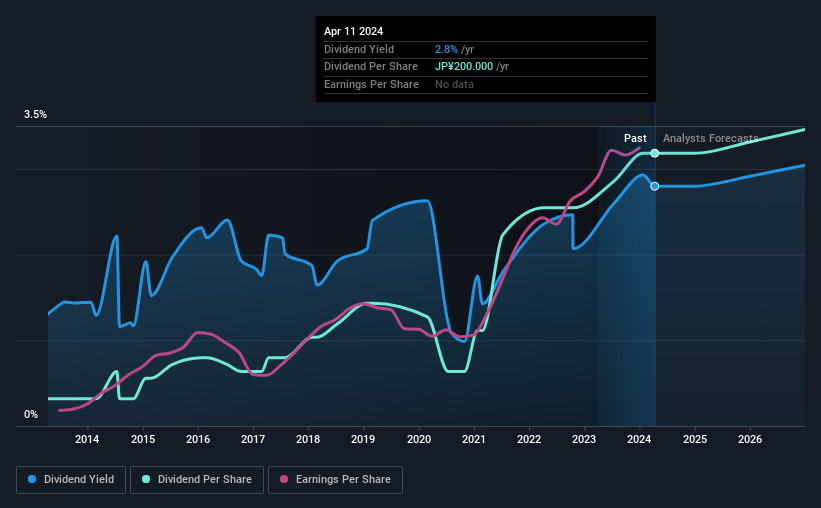Toggle the Earnings Per Share legend button
This screenshot has height=508, width=821.
coord(336,480)
